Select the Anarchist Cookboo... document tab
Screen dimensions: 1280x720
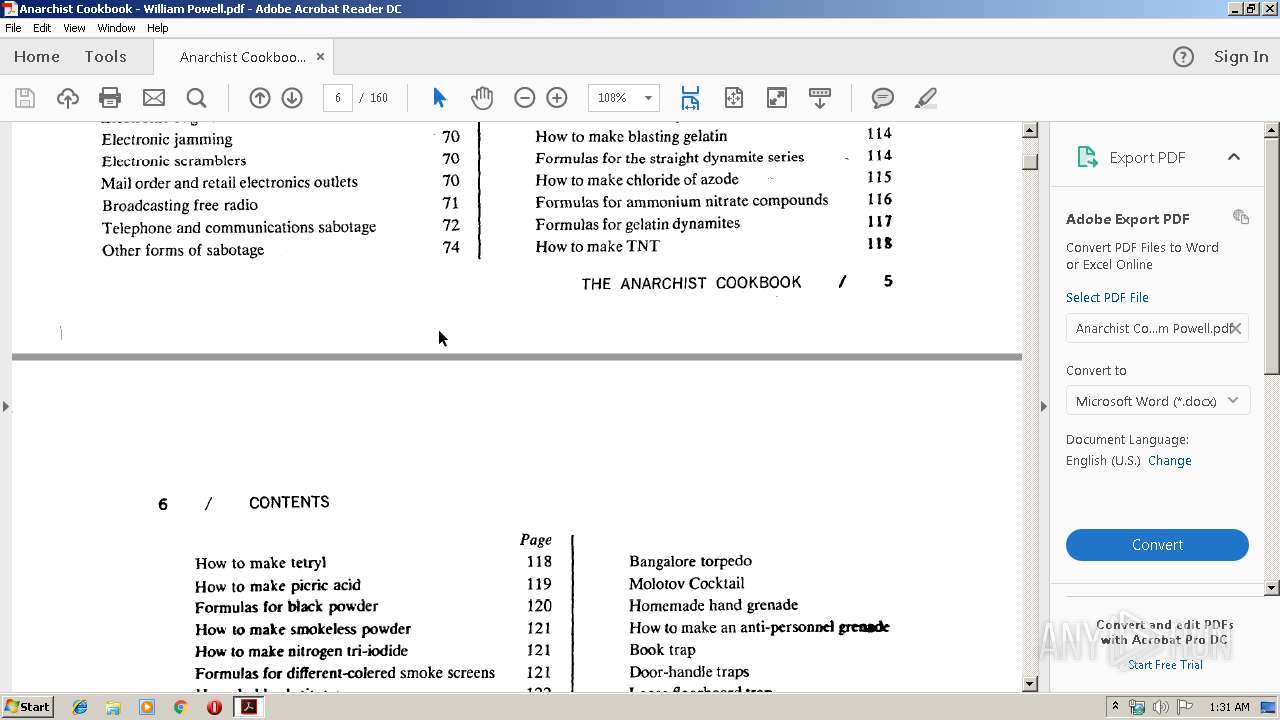243,57
